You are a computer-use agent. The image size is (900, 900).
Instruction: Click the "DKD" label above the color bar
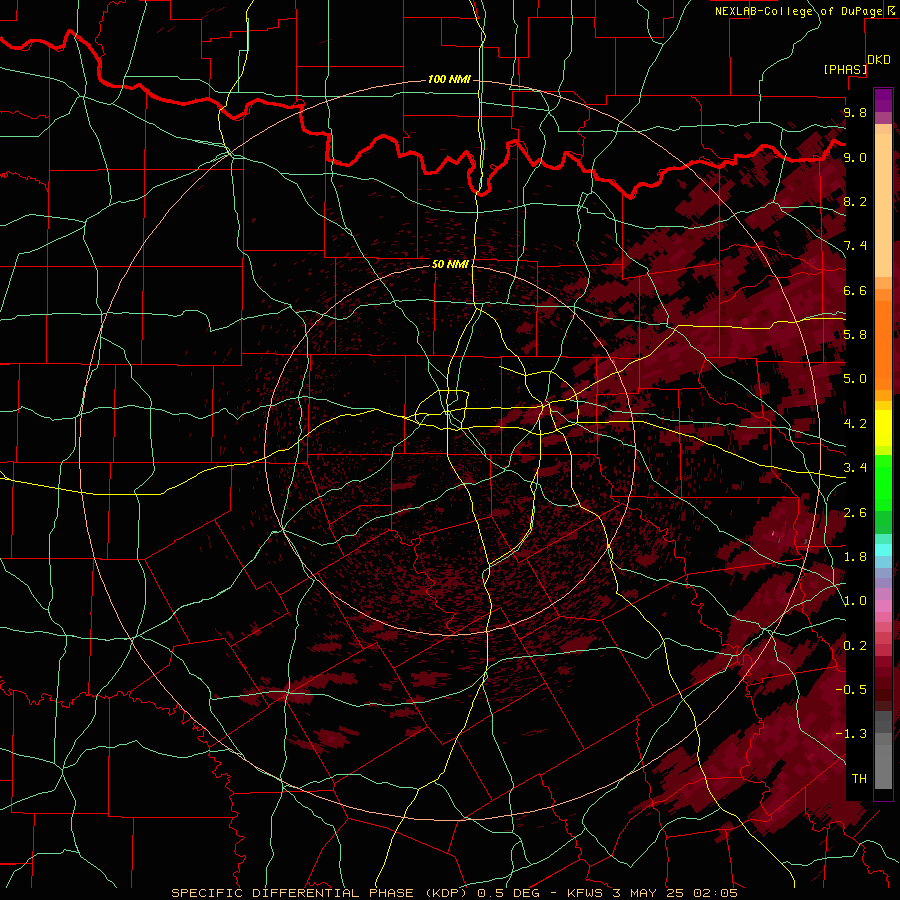click(x=879, y=60)
